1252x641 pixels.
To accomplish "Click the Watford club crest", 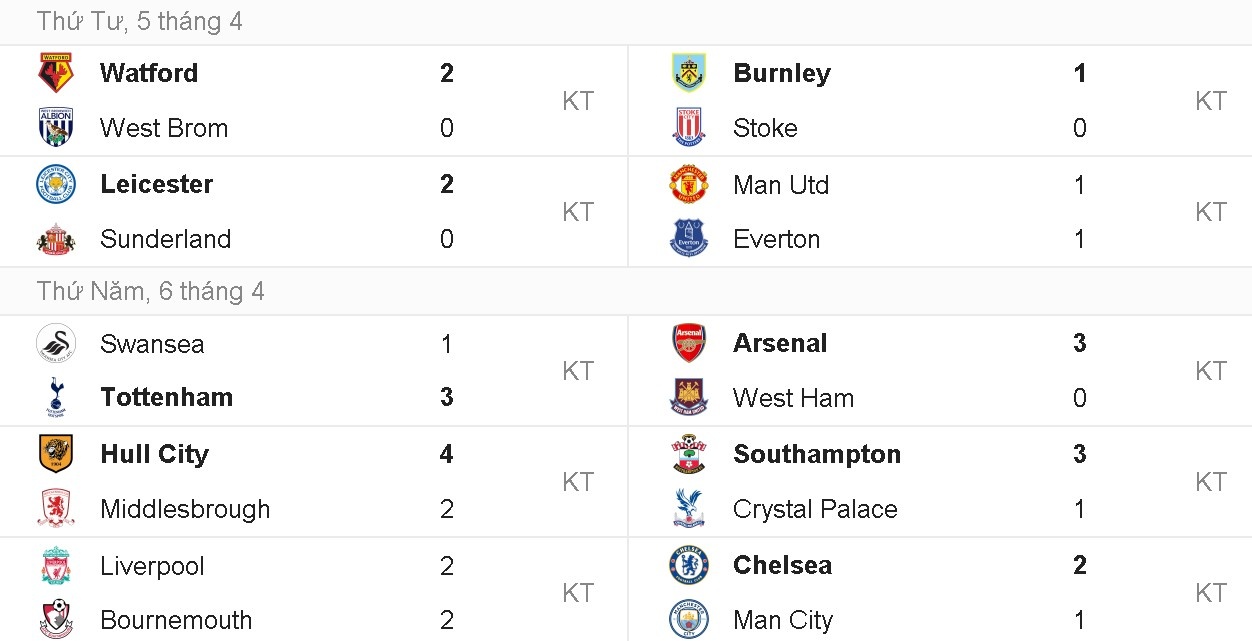I will point(56,73).
